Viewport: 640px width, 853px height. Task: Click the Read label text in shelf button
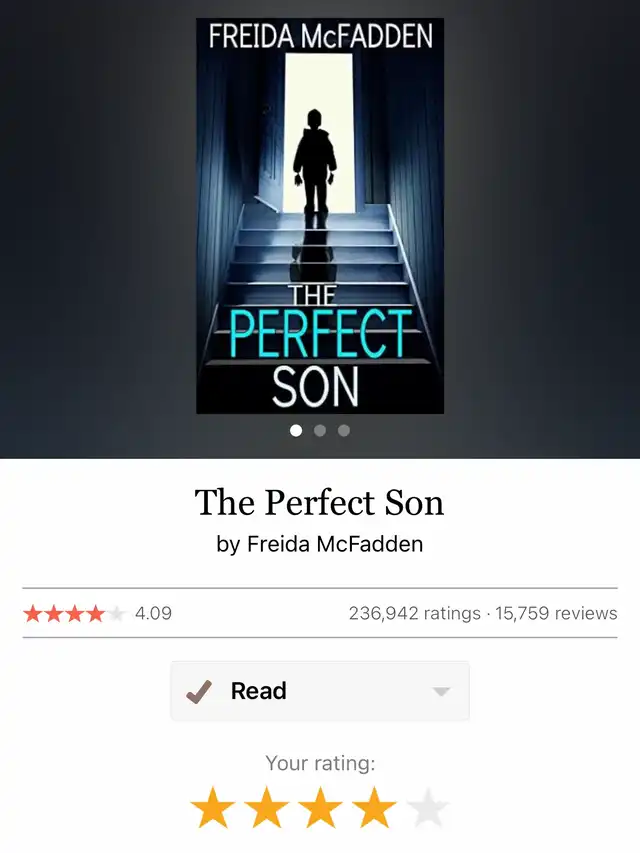tap(259, 691)
